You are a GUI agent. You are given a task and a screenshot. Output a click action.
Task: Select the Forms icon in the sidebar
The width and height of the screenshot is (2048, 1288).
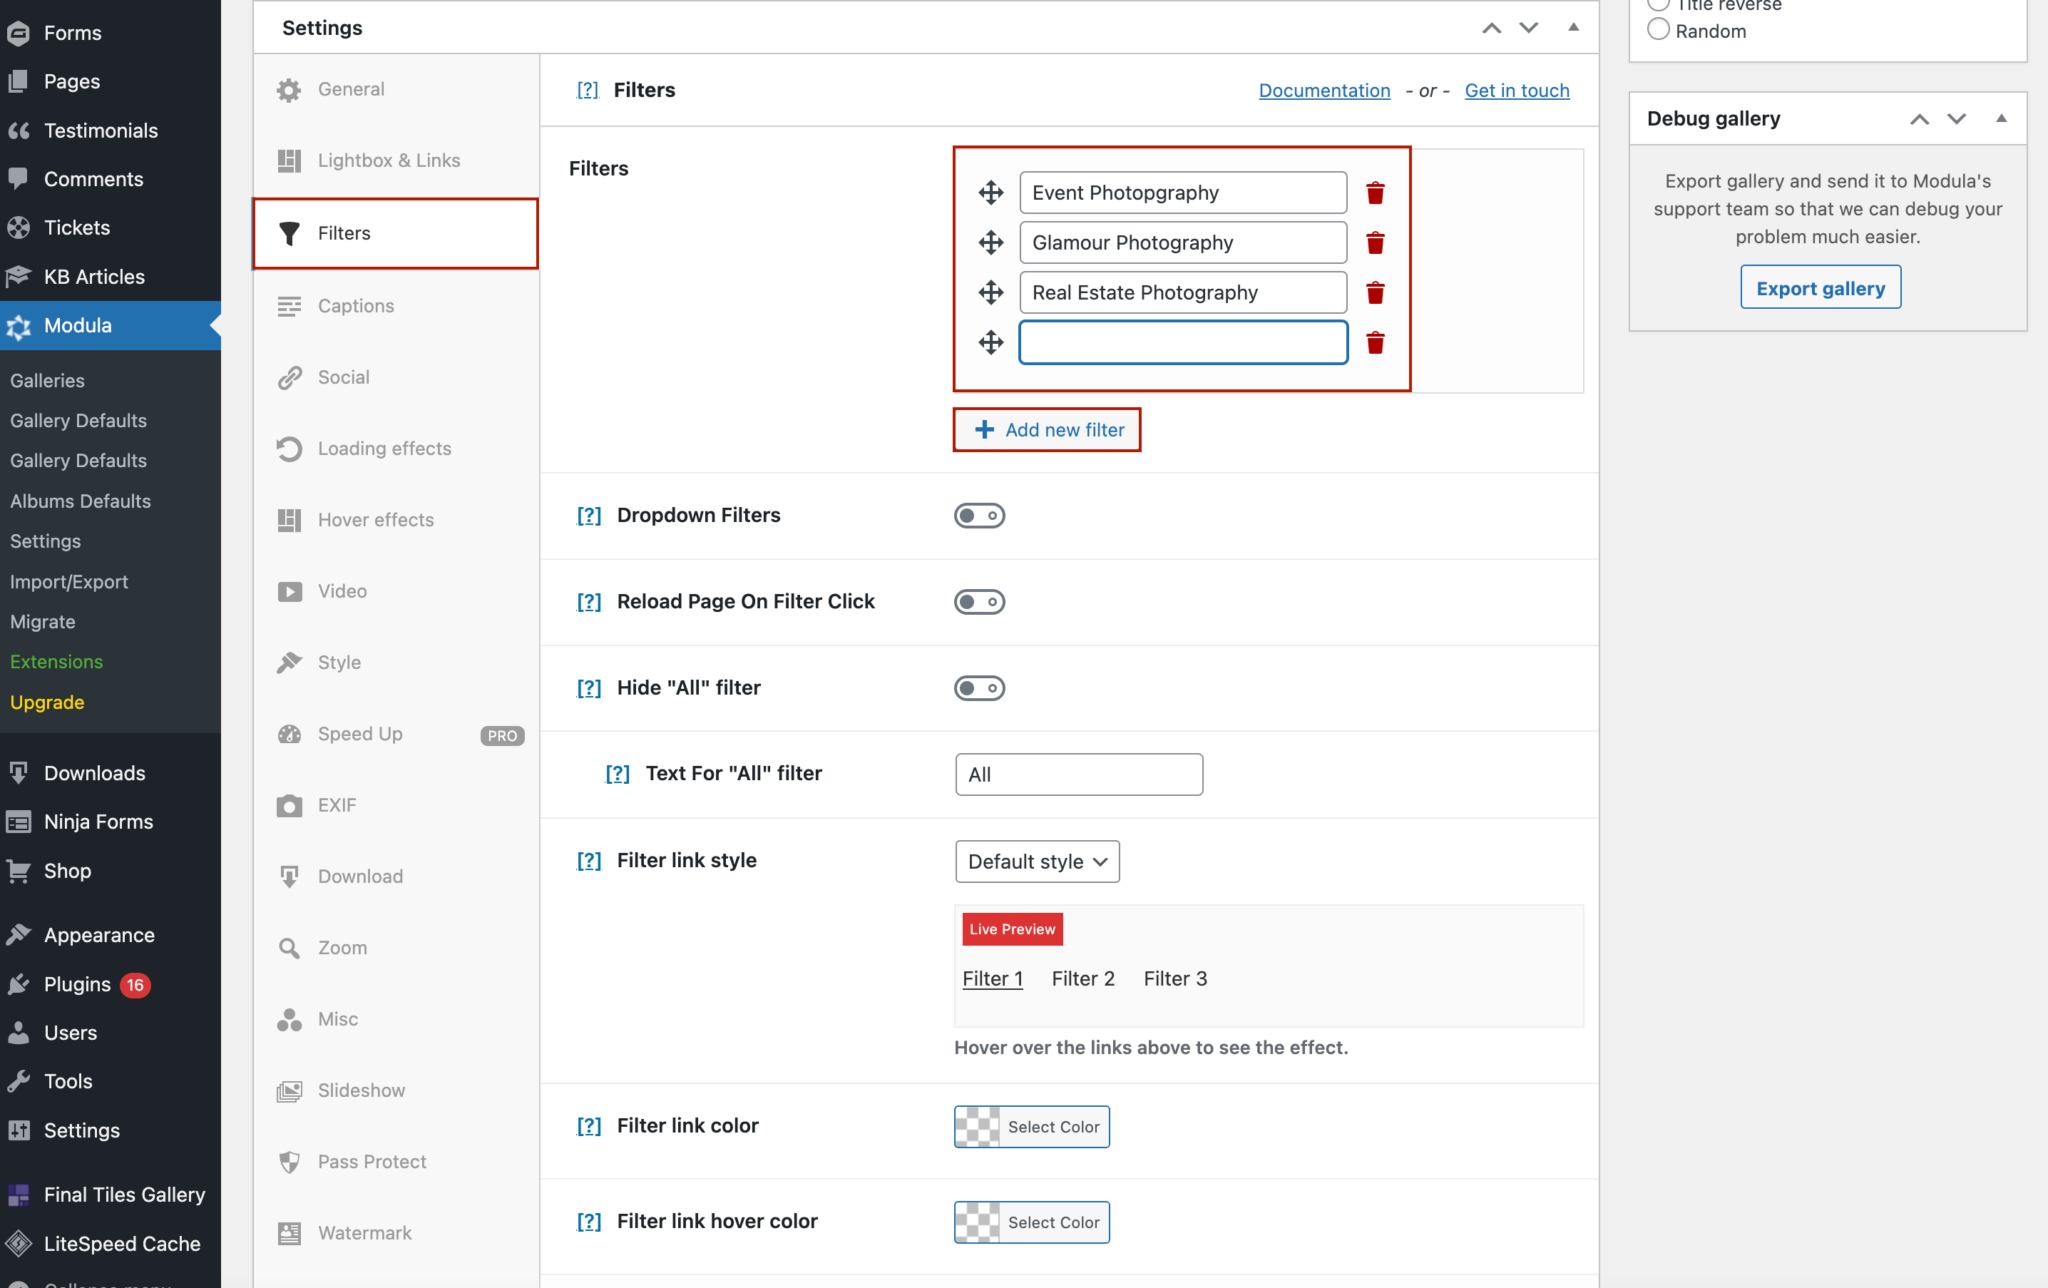click(x=19, y=32)
